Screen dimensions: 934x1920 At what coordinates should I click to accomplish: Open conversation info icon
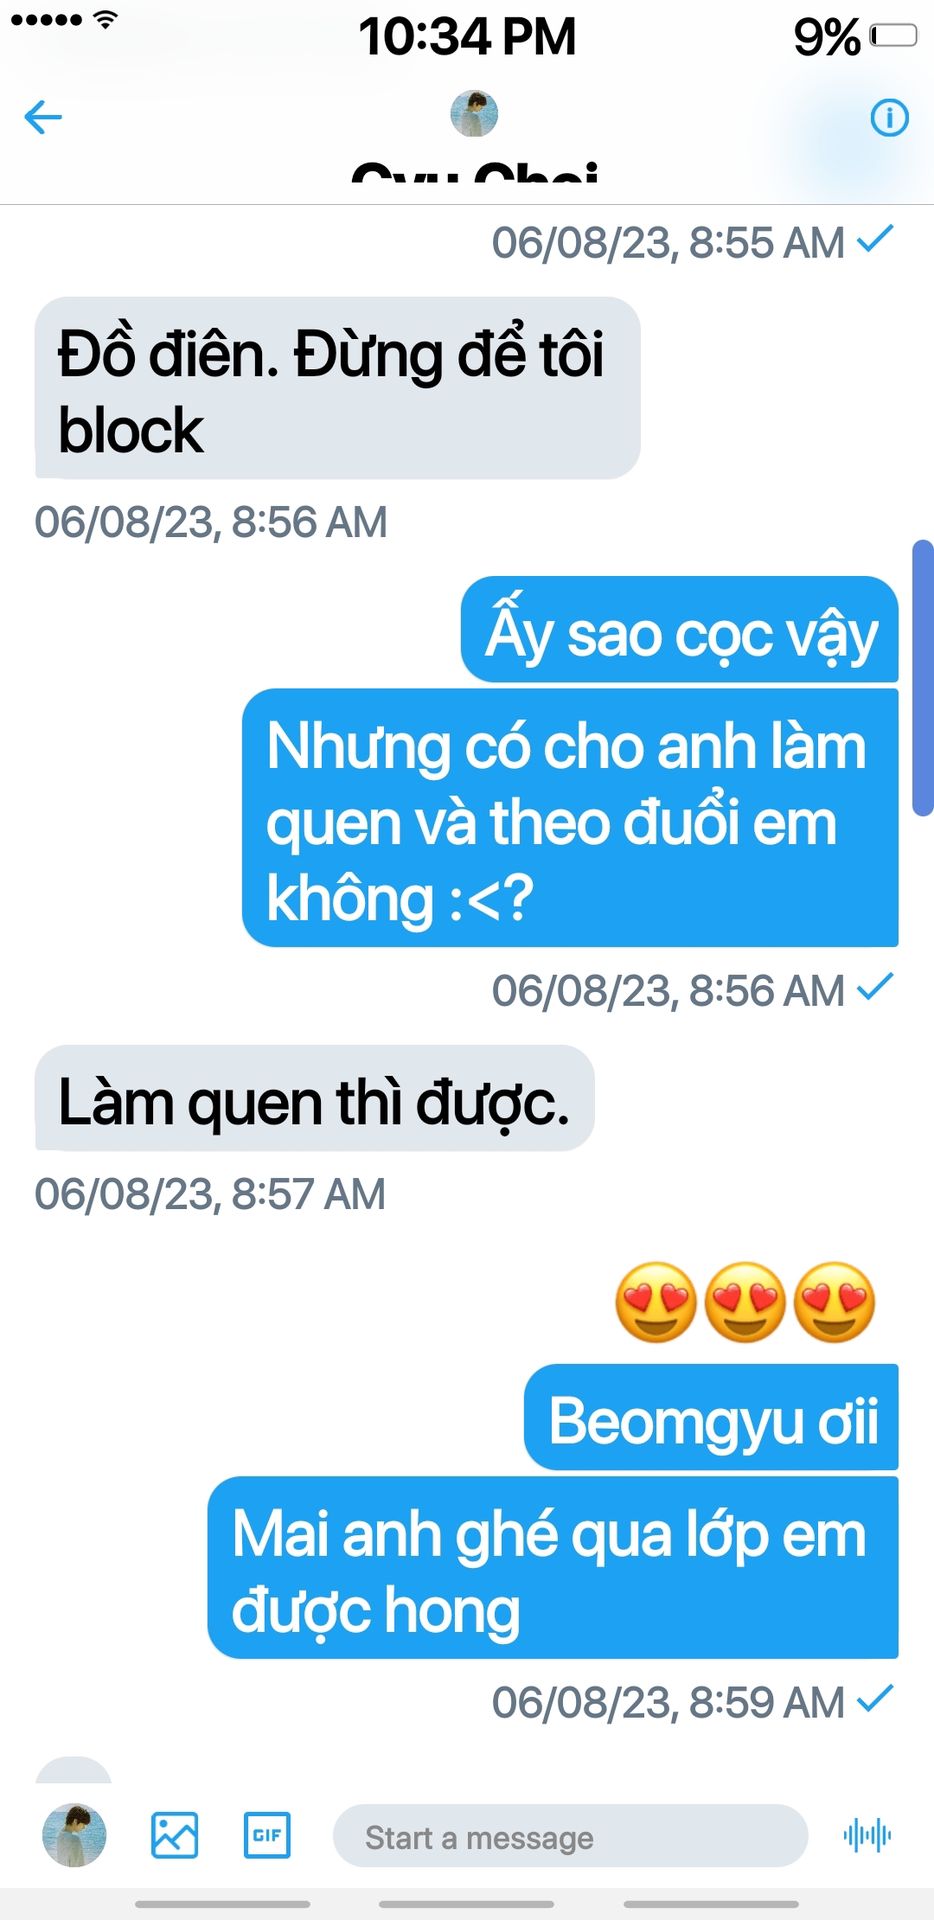pos(889,118)
